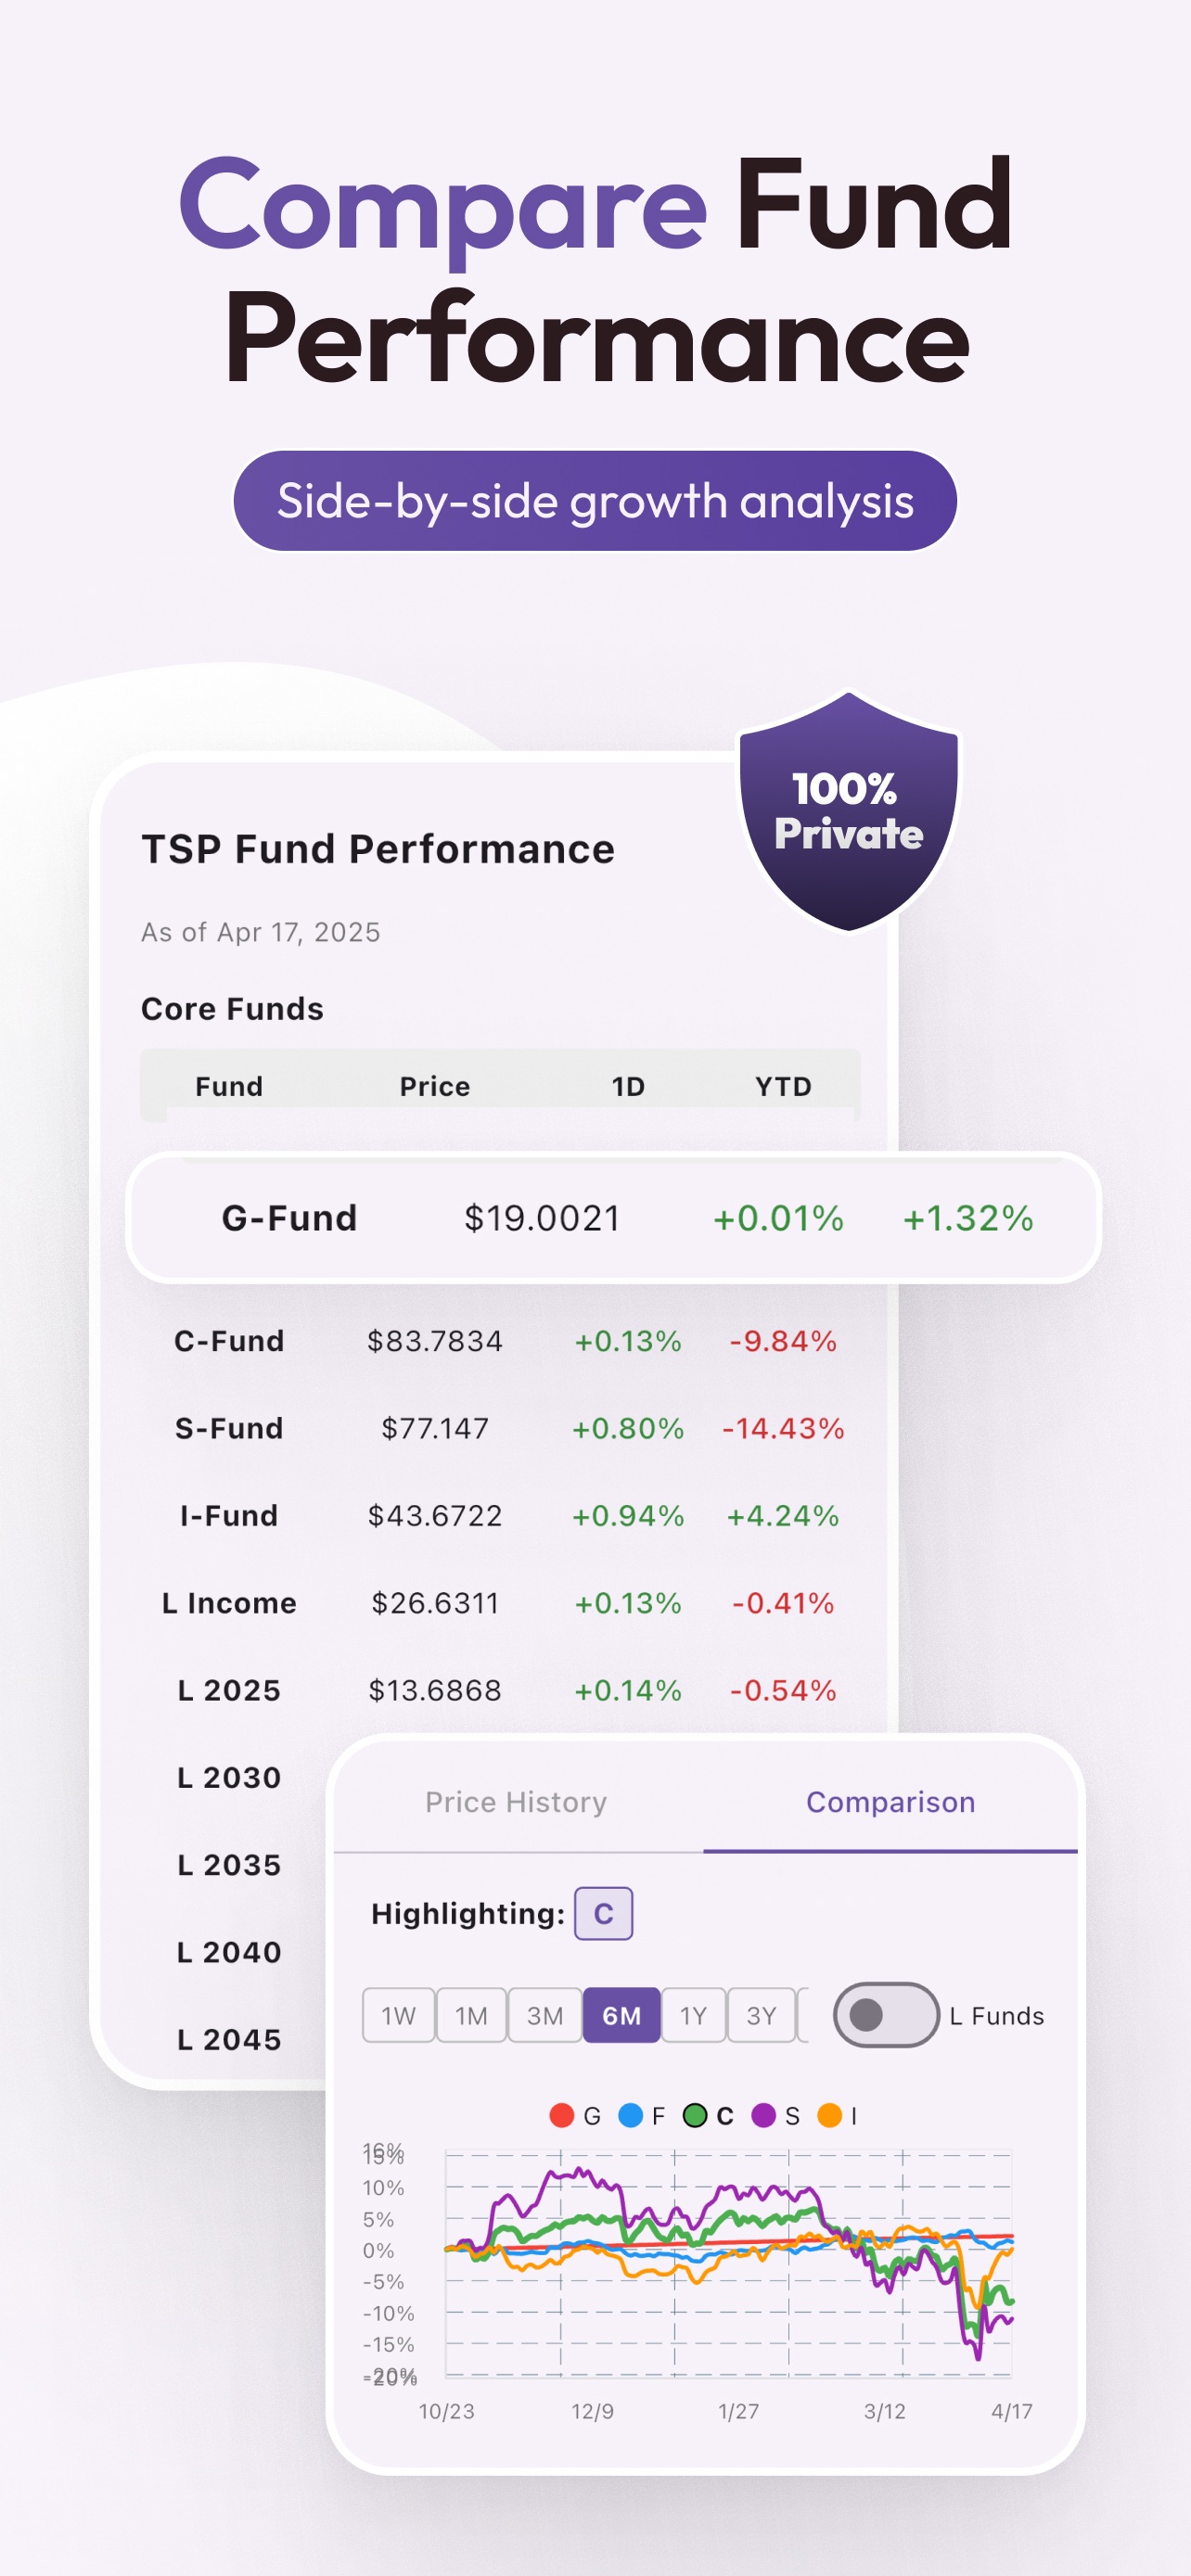Viewport: 1191px width, 2576px height.
Task: Toggle the purple S fund legend dot
Action: (x=763, y=2115)
